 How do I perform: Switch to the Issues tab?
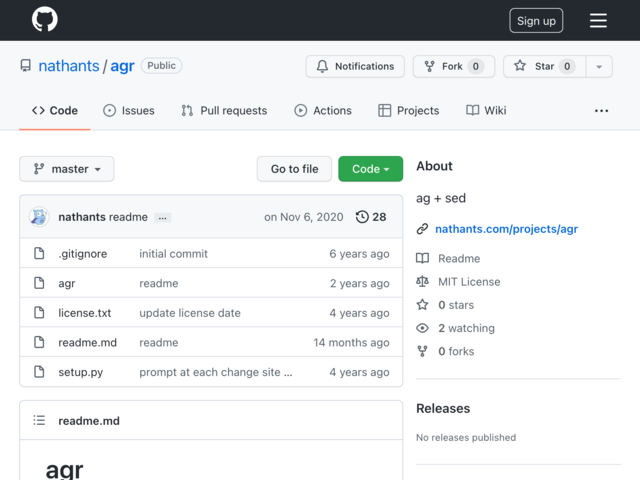(x=129, y=111)
